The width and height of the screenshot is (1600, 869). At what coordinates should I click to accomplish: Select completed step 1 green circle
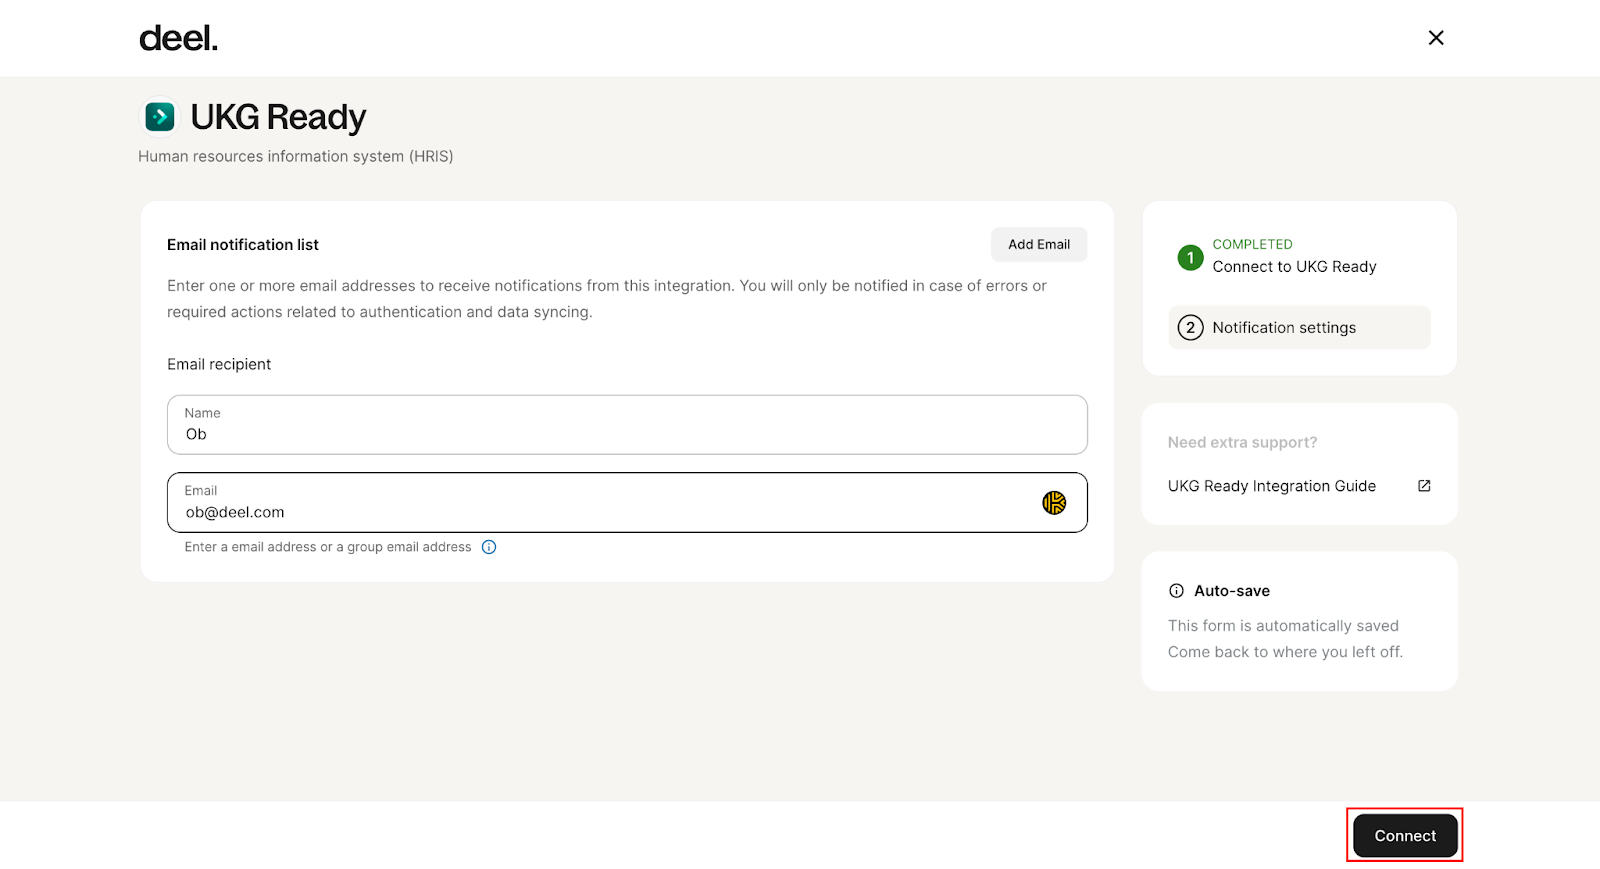(1190, 258)
